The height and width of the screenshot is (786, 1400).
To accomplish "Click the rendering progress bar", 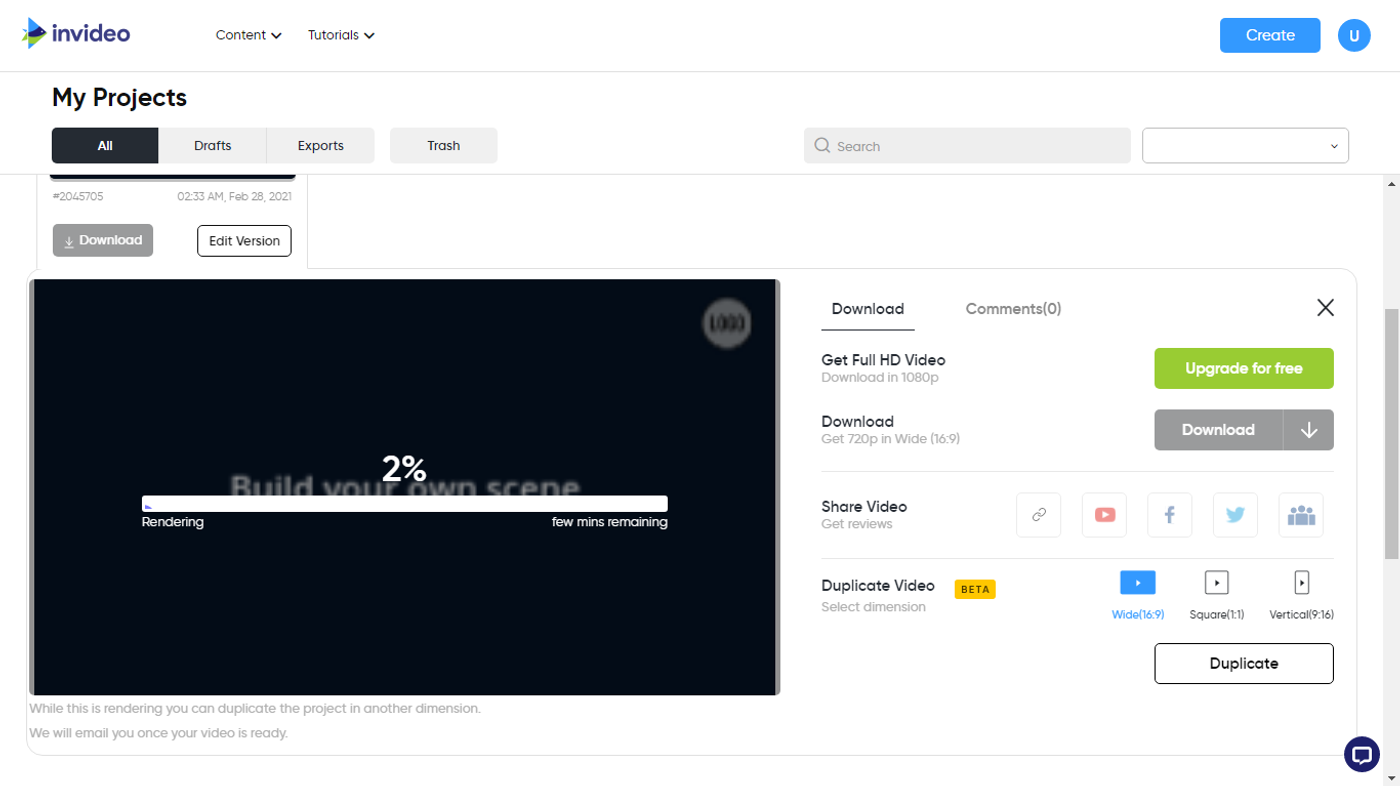I will (x=405, y=503).
